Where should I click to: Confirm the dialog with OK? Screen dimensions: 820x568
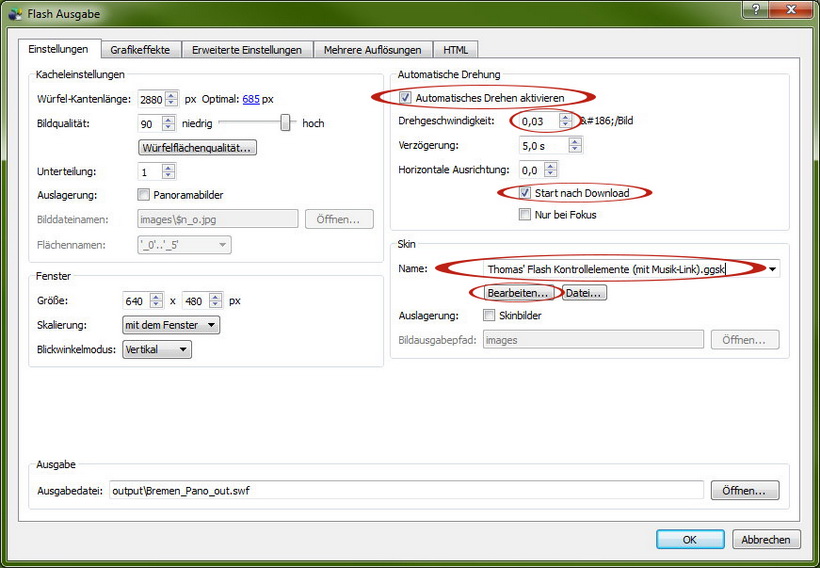click(x=690, y=539)
